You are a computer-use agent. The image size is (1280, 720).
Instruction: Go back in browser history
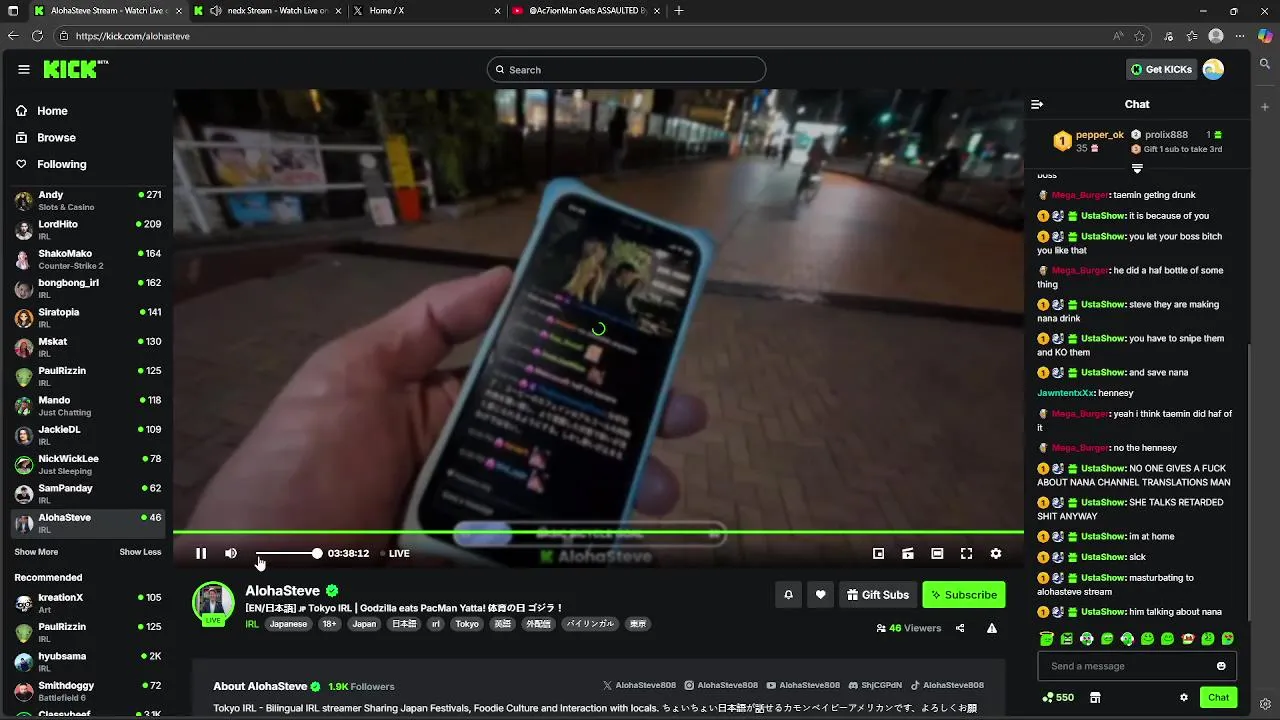tap(12, 36)
